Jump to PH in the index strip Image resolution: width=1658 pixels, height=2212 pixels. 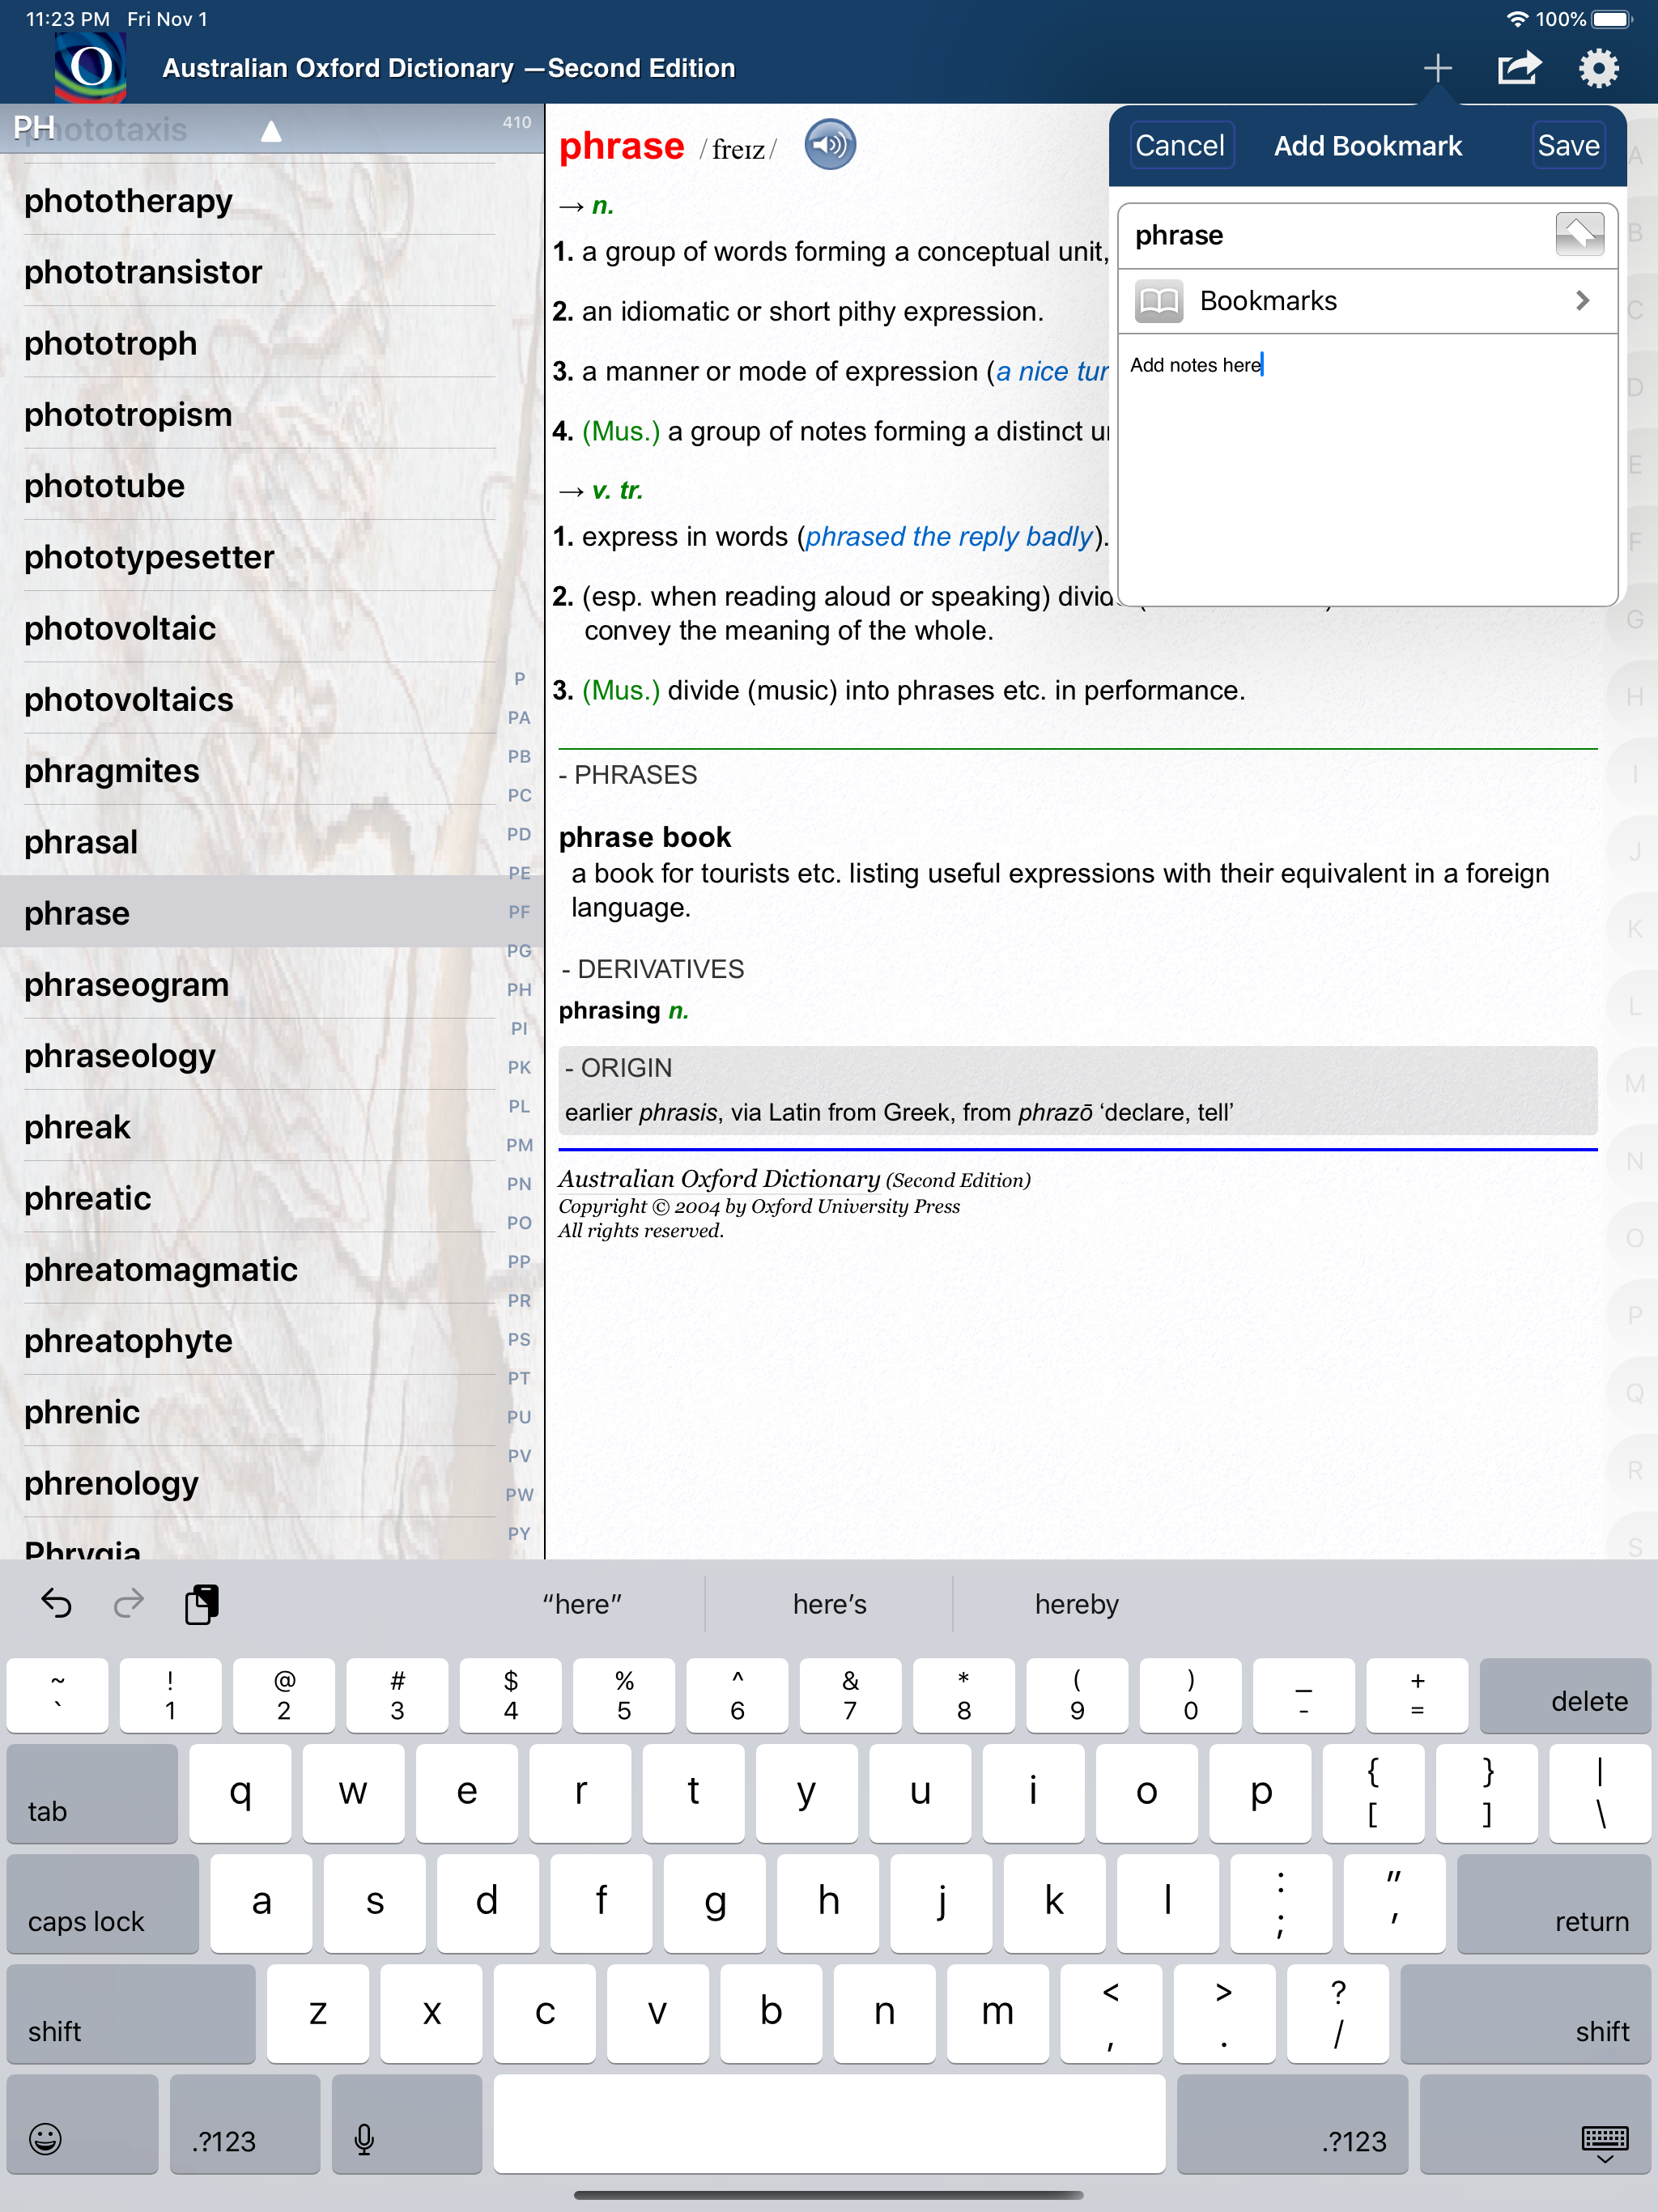[x=519, y=989]
